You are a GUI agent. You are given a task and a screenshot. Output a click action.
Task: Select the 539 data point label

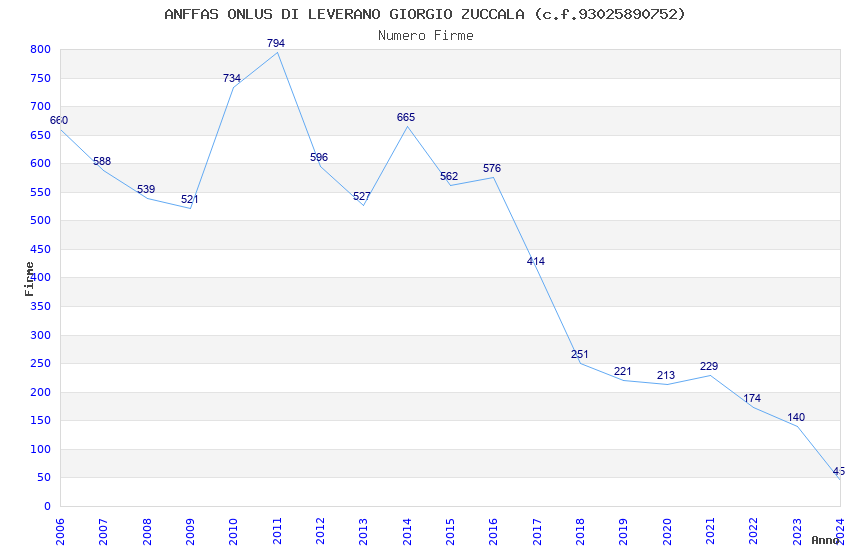tap(146, 189)
